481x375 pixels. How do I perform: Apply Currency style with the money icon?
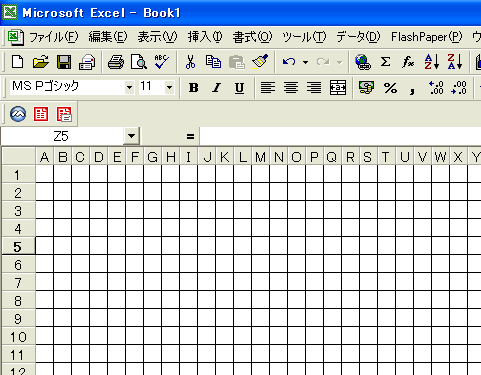pyautogui.click(x=366, y=88)
